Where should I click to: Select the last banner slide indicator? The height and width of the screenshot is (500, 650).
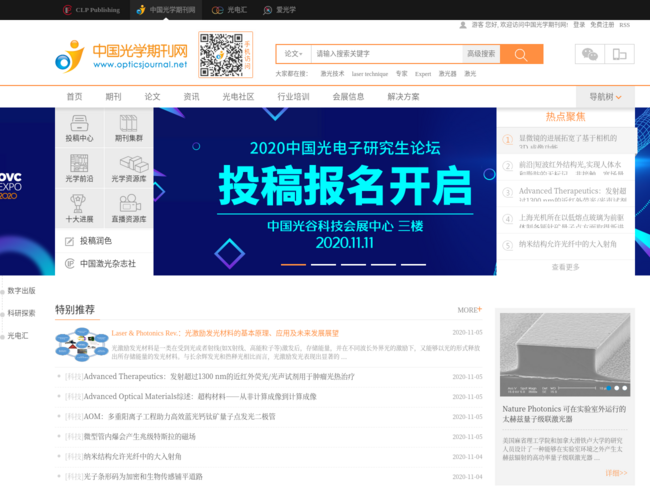pyautogui.click(x=413, y=265)
